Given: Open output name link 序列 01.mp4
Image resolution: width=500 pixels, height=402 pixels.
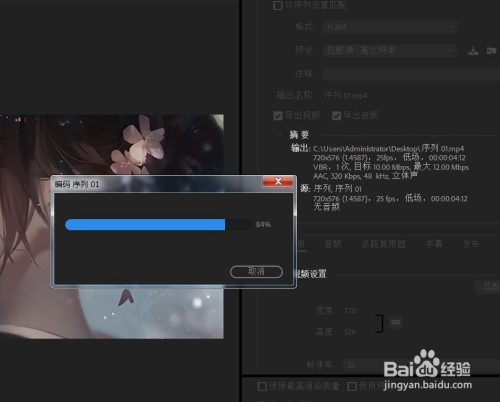Looking at the screenshot, I should tap(346, 96).
